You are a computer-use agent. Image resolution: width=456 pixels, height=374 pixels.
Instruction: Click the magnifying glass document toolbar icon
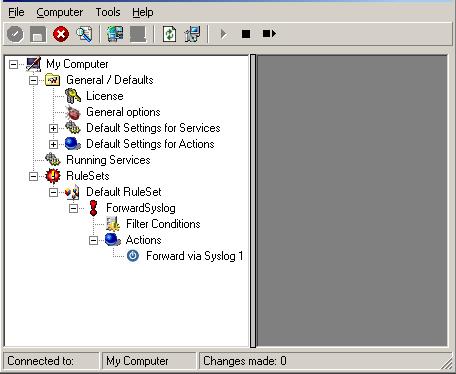tap(84, 34)
